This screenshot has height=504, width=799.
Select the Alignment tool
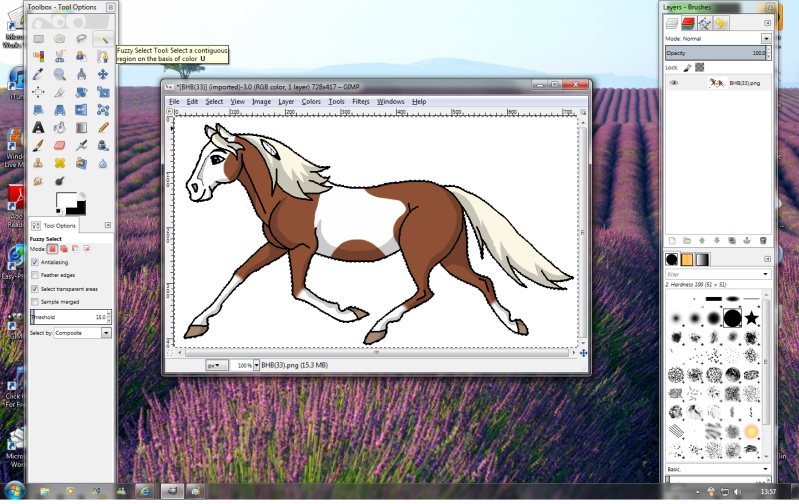(38, 92)
